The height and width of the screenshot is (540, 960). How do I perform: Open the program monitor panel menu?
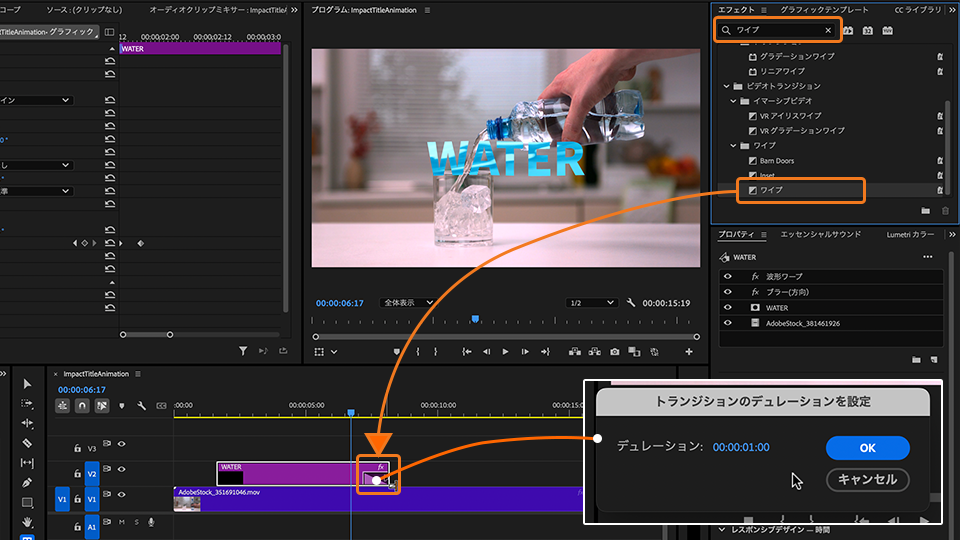point(427,10)
